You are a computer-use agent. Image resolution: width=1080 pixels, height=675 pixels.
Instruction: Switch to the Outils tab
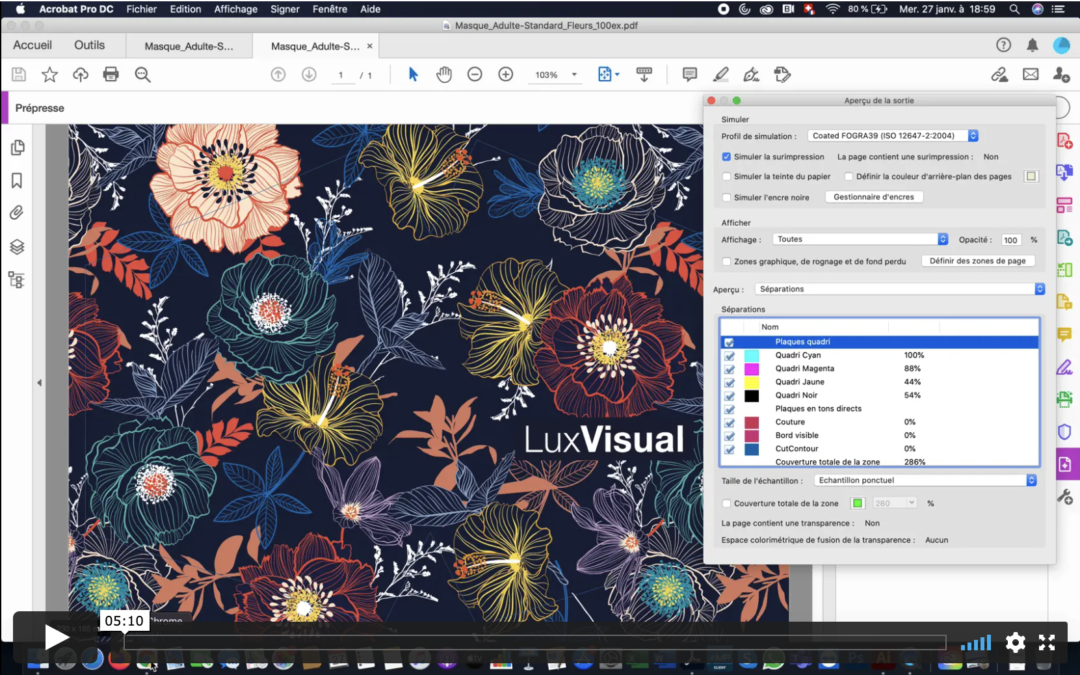(89, 46)
